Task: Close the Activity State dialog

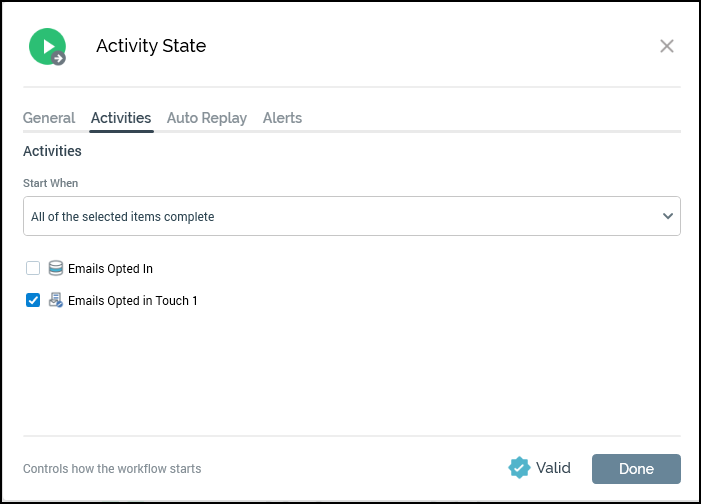Action: tap(667, 46)
